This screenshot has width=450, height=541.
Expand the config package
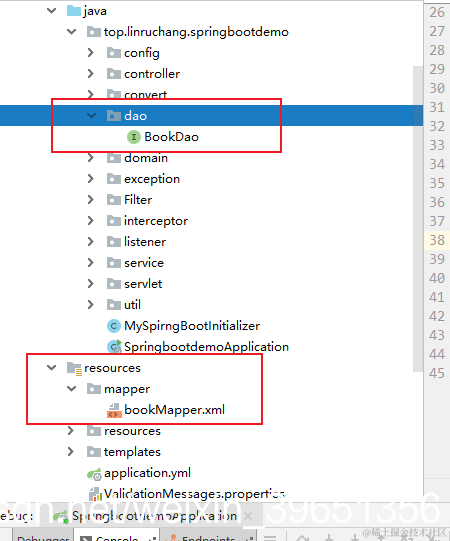(91, 53)
